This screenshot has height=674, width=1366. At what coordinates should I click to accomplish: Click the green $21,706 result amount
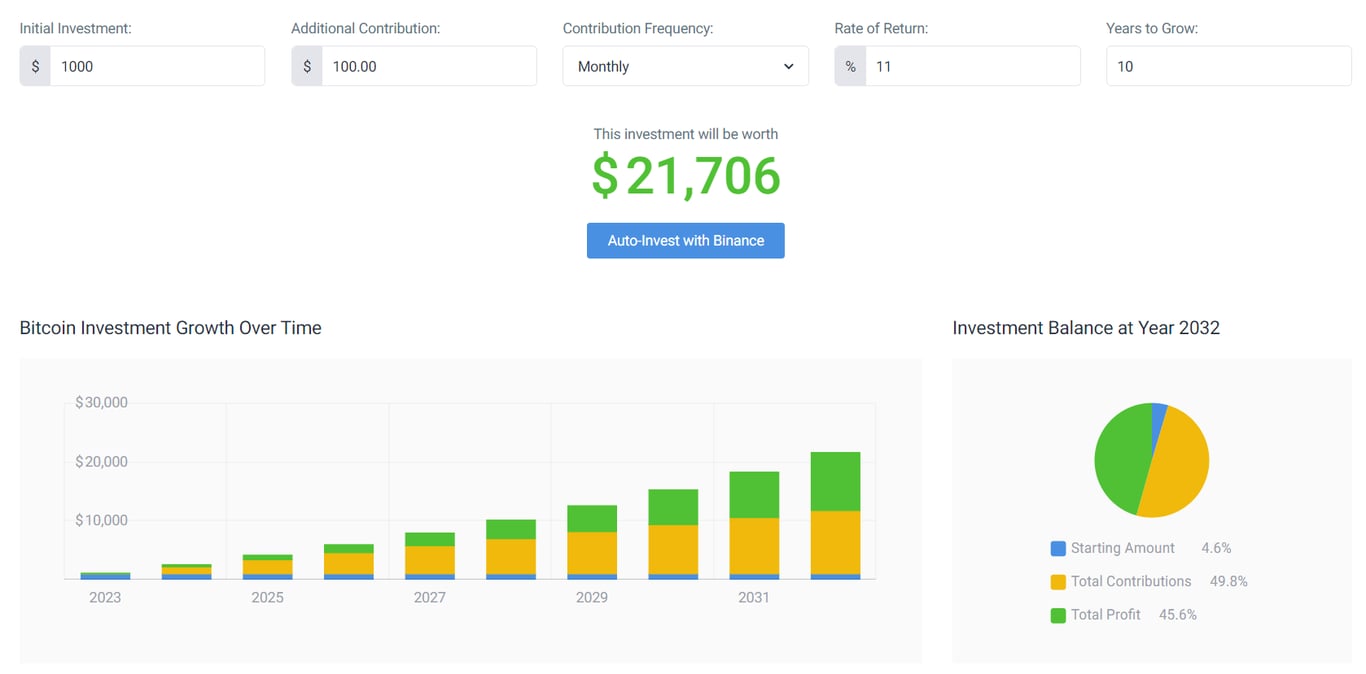click(685, 176)
